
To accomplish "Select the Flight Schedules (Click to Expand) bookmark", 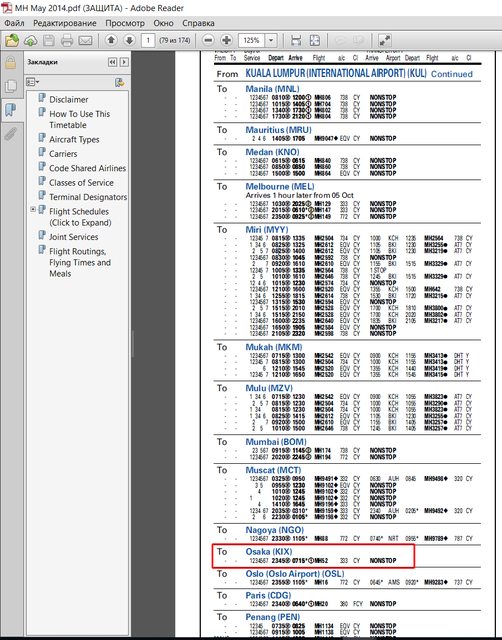I will [x=80, y=217].
